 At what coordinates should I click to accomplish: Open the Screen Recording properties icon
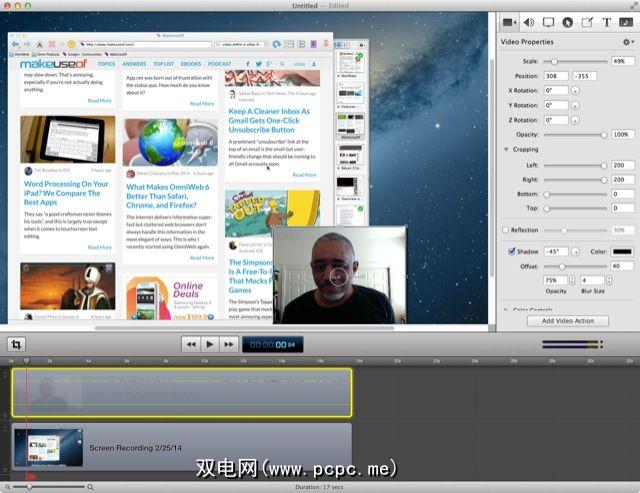point(548,22)
